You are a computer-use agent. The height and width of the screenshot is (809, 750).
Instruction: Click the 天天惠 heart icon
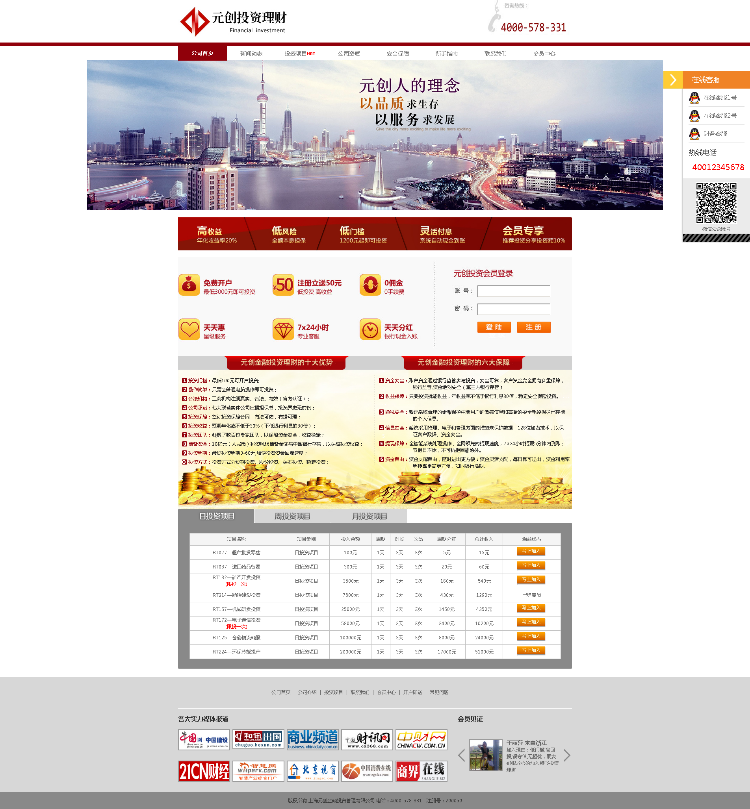pos(189,329)
